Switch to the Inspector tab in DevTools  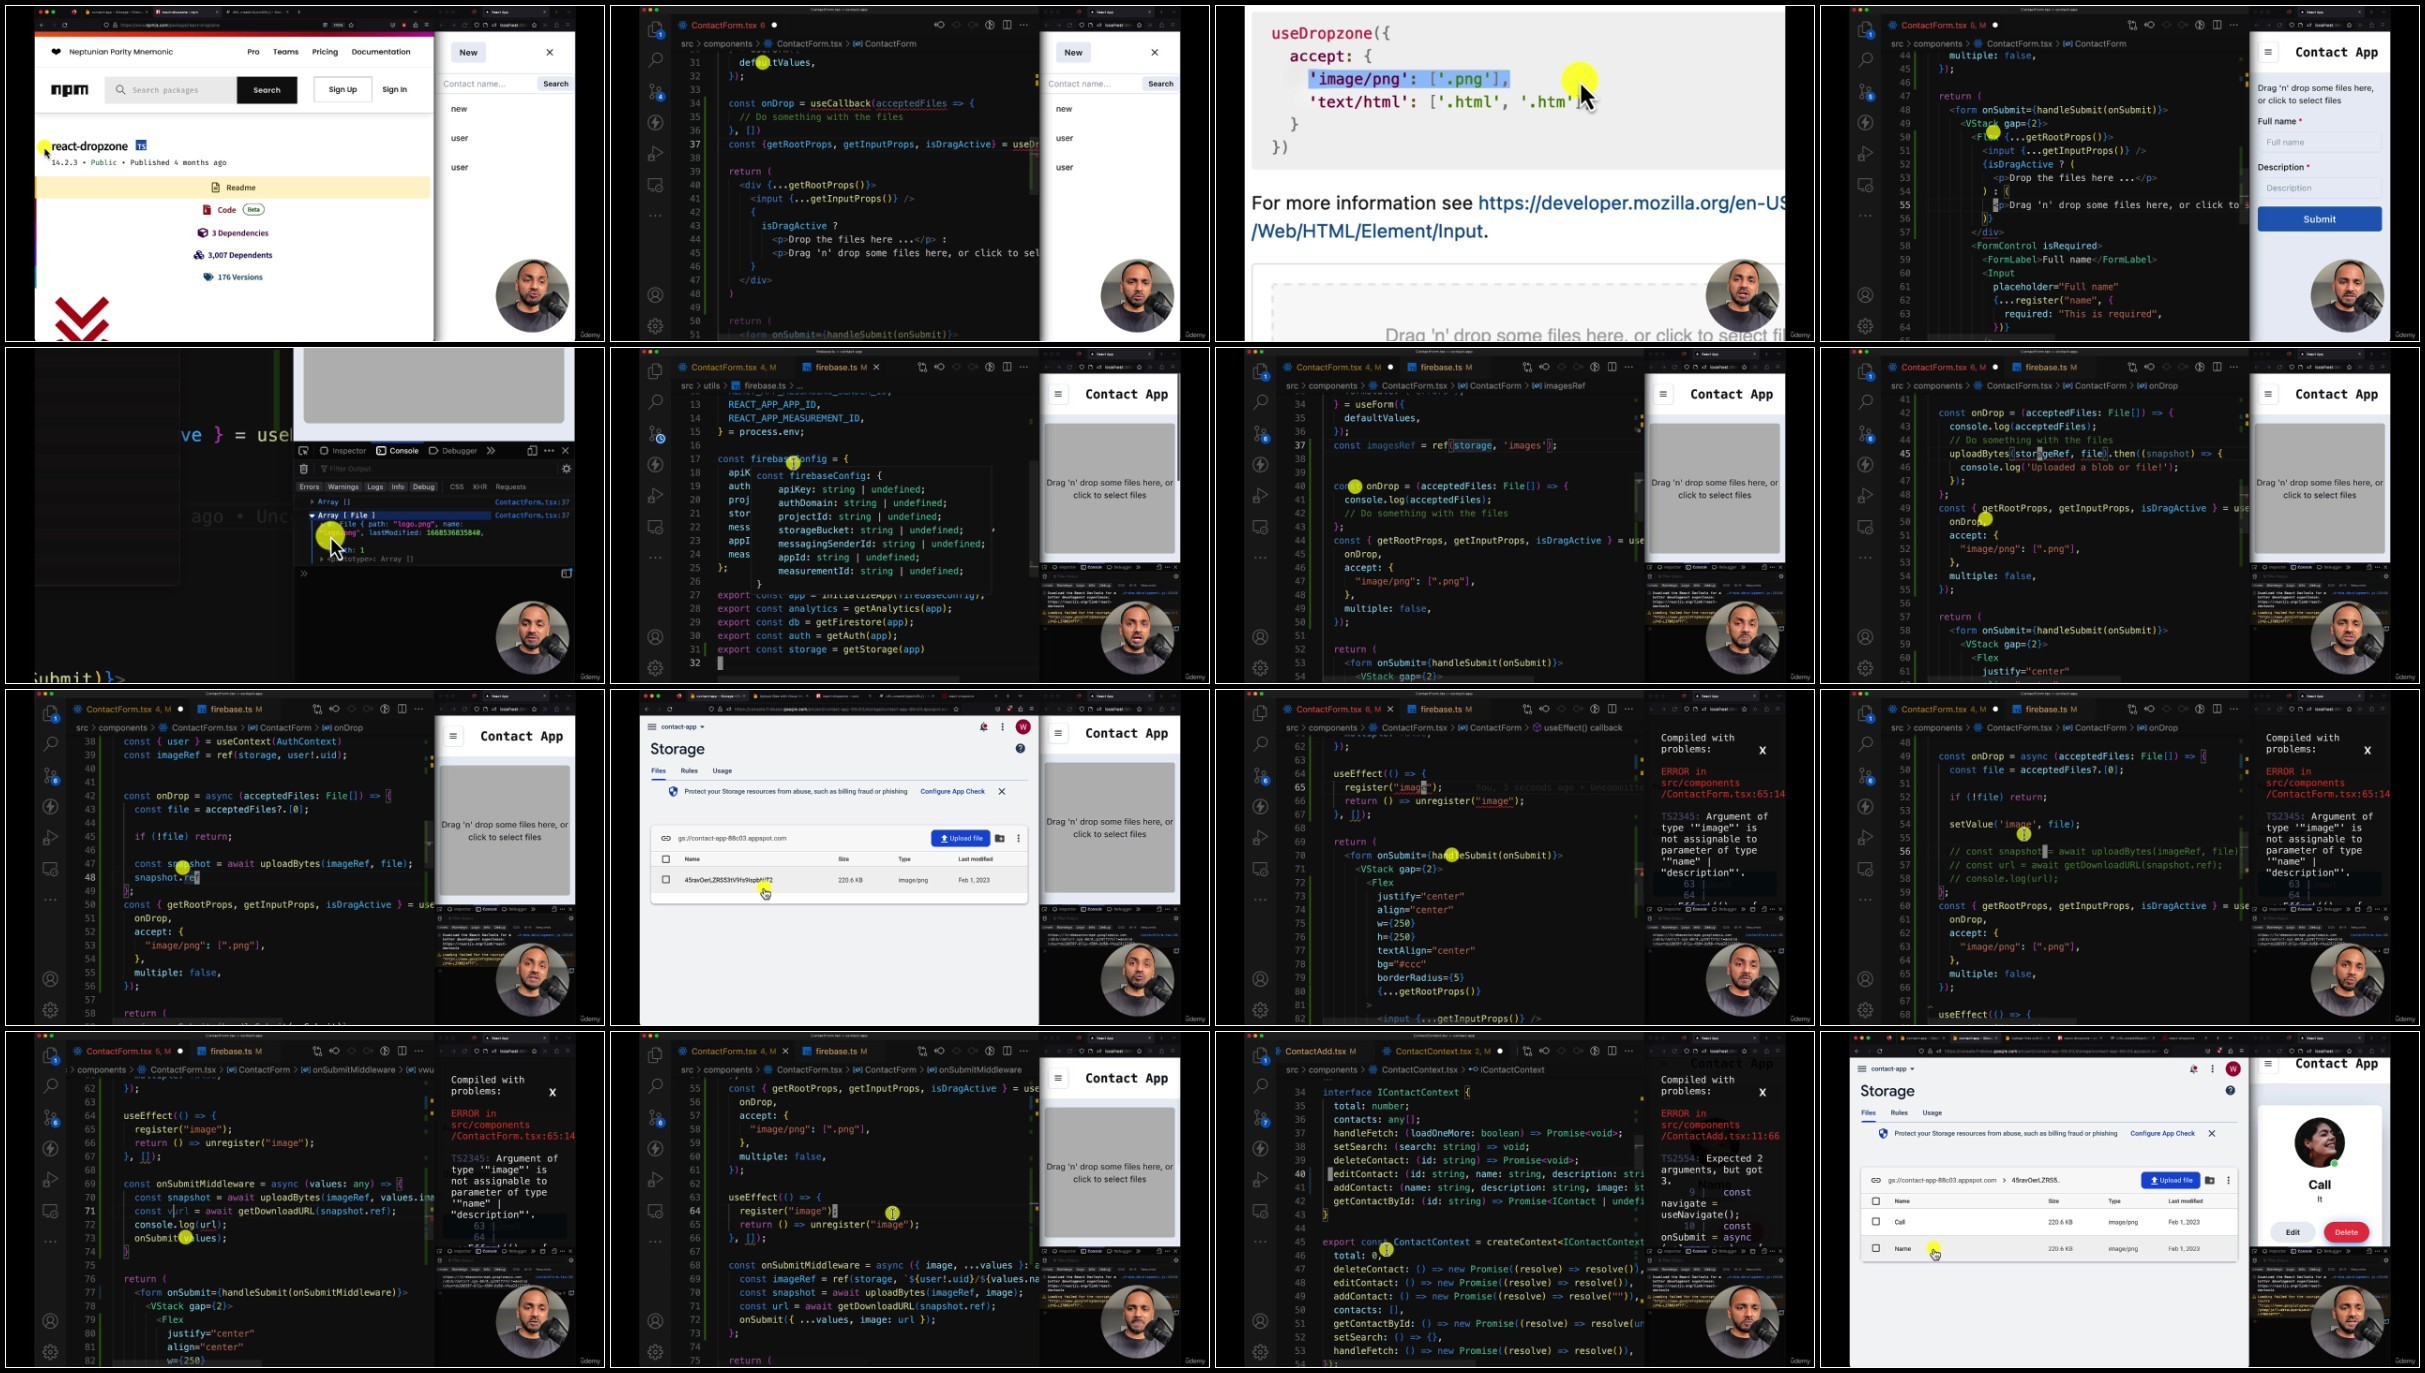343,451
